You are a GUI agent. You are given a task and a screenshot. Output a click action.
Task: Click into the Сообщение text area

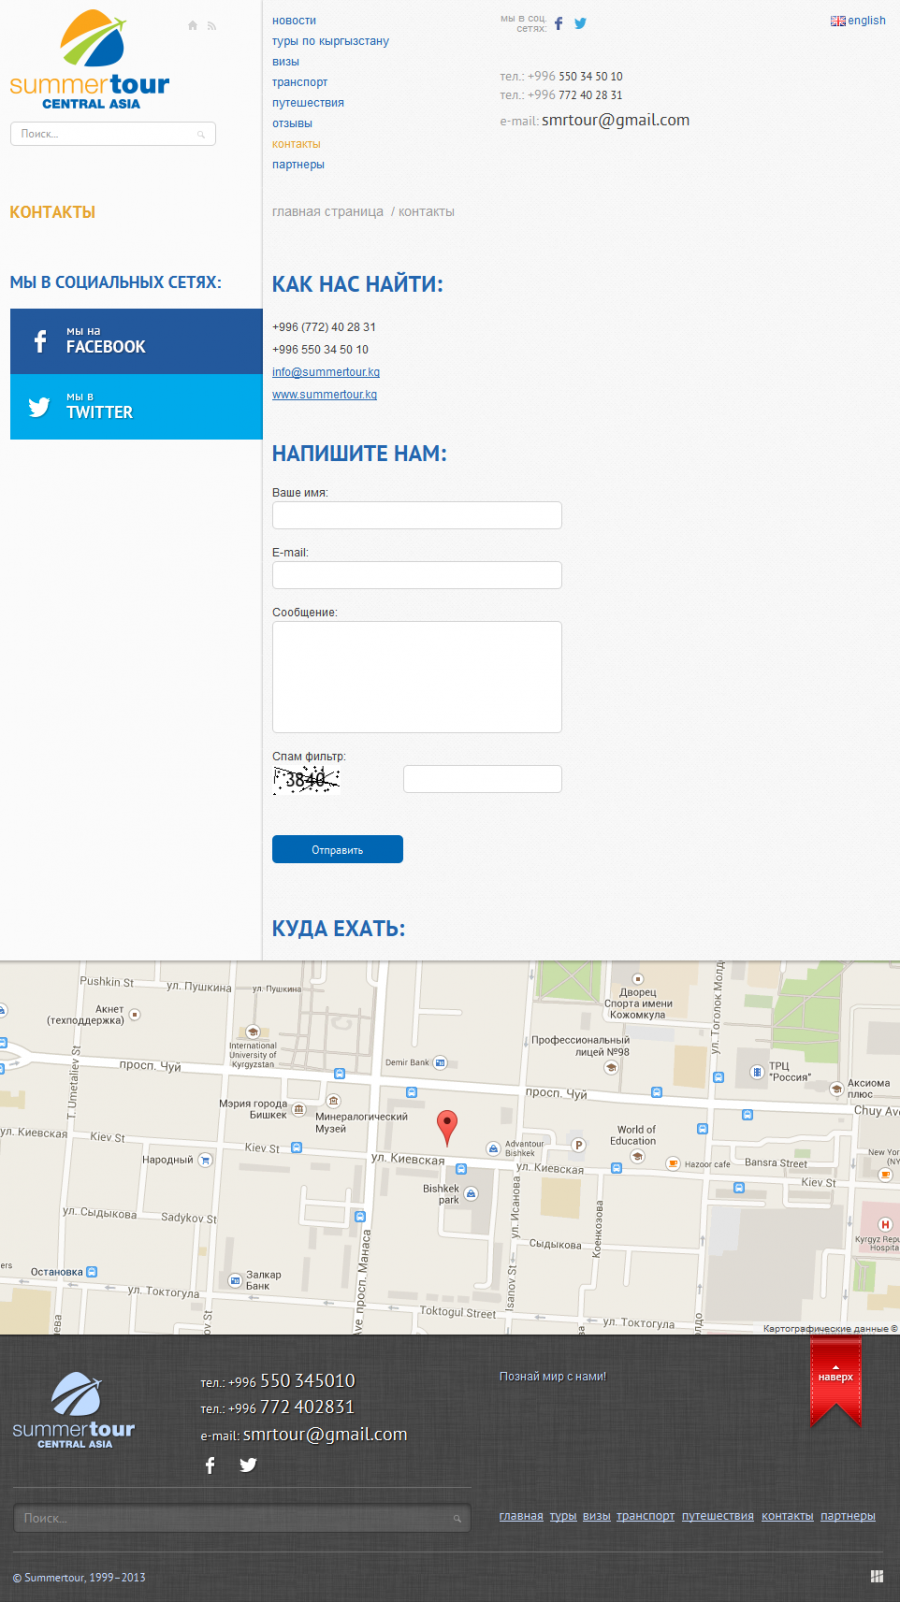tap(416, 677)
